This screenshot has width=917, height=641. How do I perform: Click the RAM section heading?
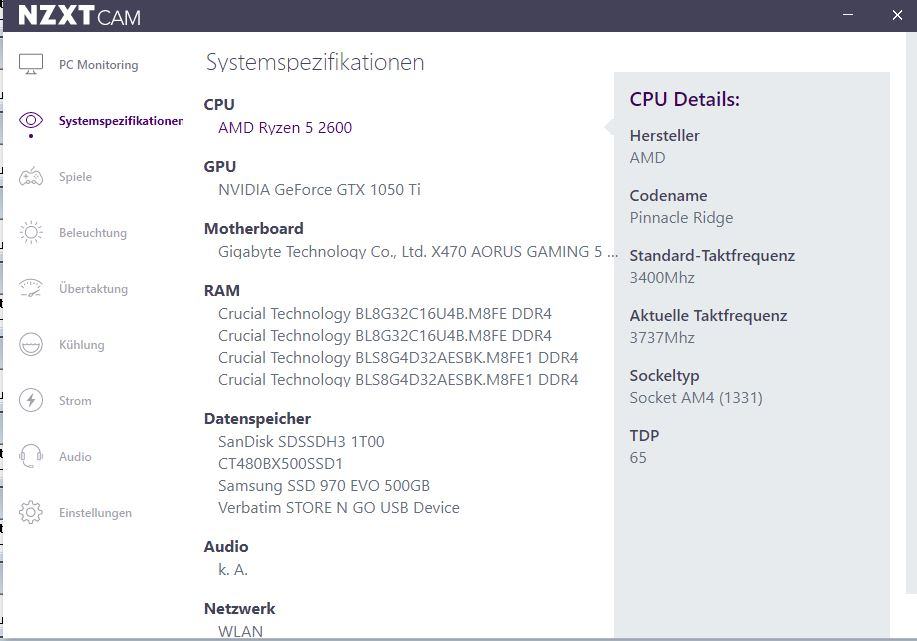[222, 291]
